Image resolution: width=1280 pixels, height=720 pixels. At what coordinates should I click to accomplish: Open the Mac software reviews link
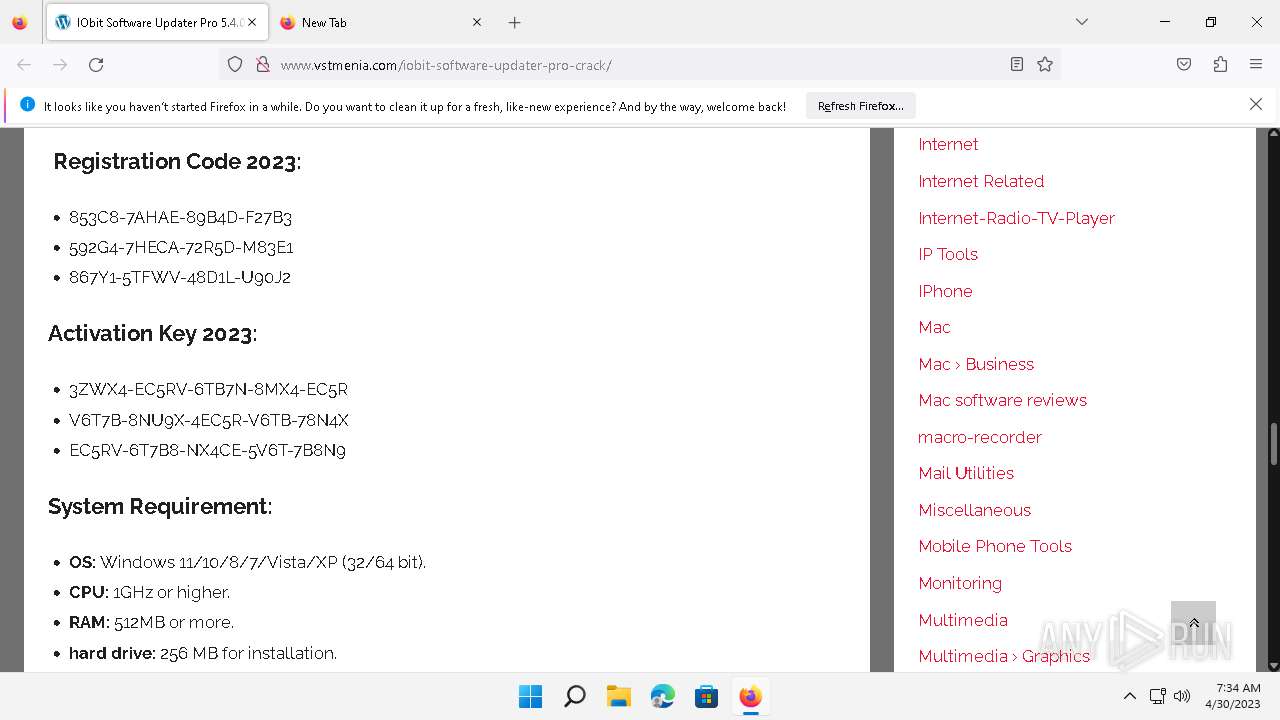[x=1002, y=400]
